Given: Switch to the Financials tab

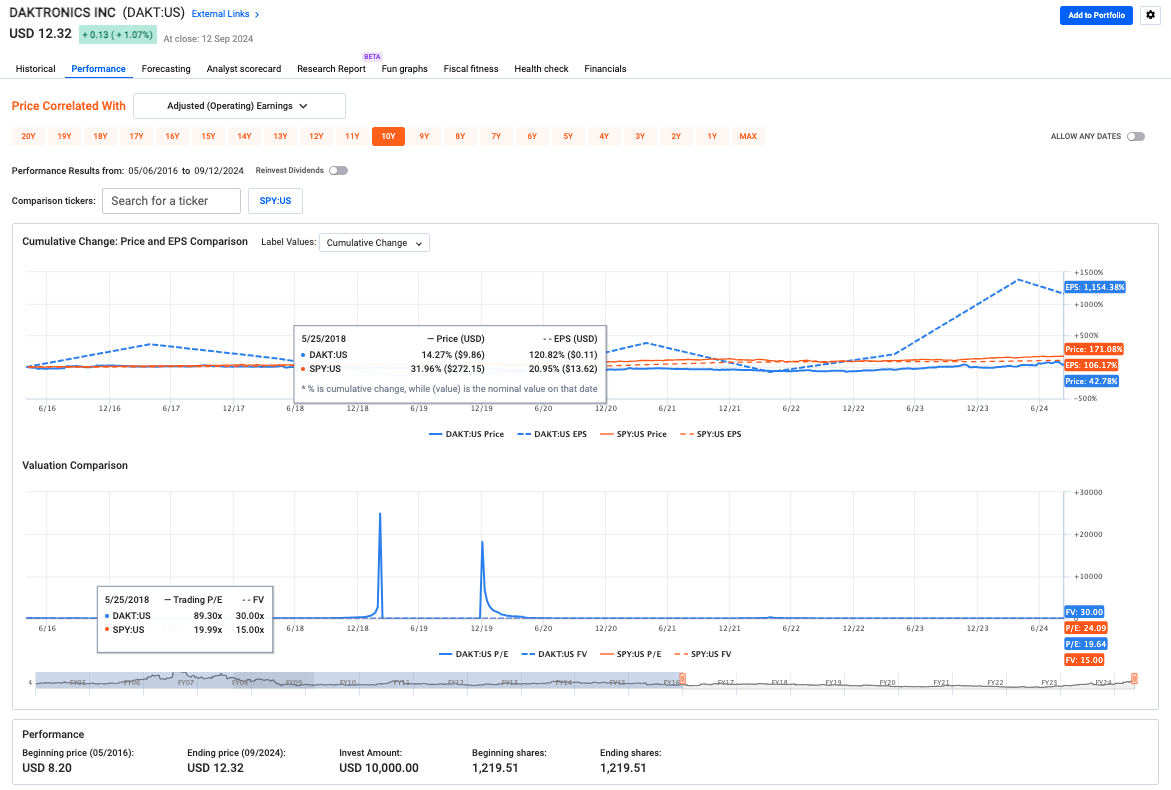Looking at the screenshot, I should coord(605,69).
